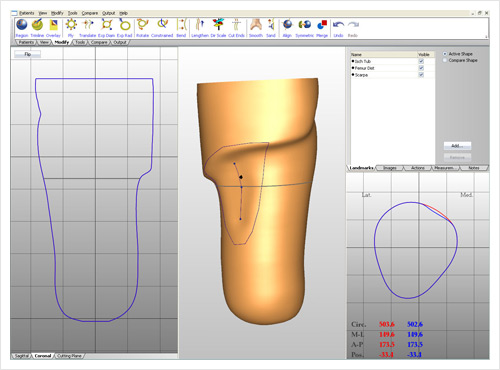Click the red Circ. value 503.6
The height and width of the screenshot is (370, 500).
[x=387, y=324]
